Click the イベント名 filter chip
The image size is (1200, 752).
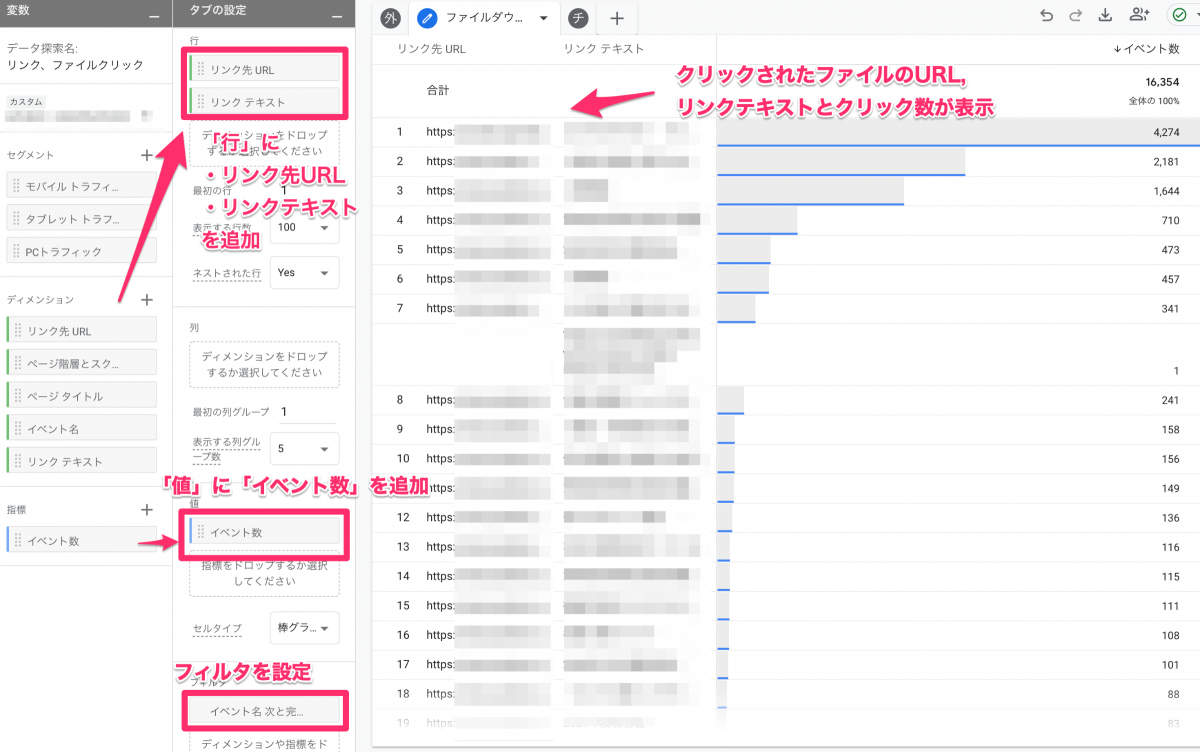click(x=264, y=711)
